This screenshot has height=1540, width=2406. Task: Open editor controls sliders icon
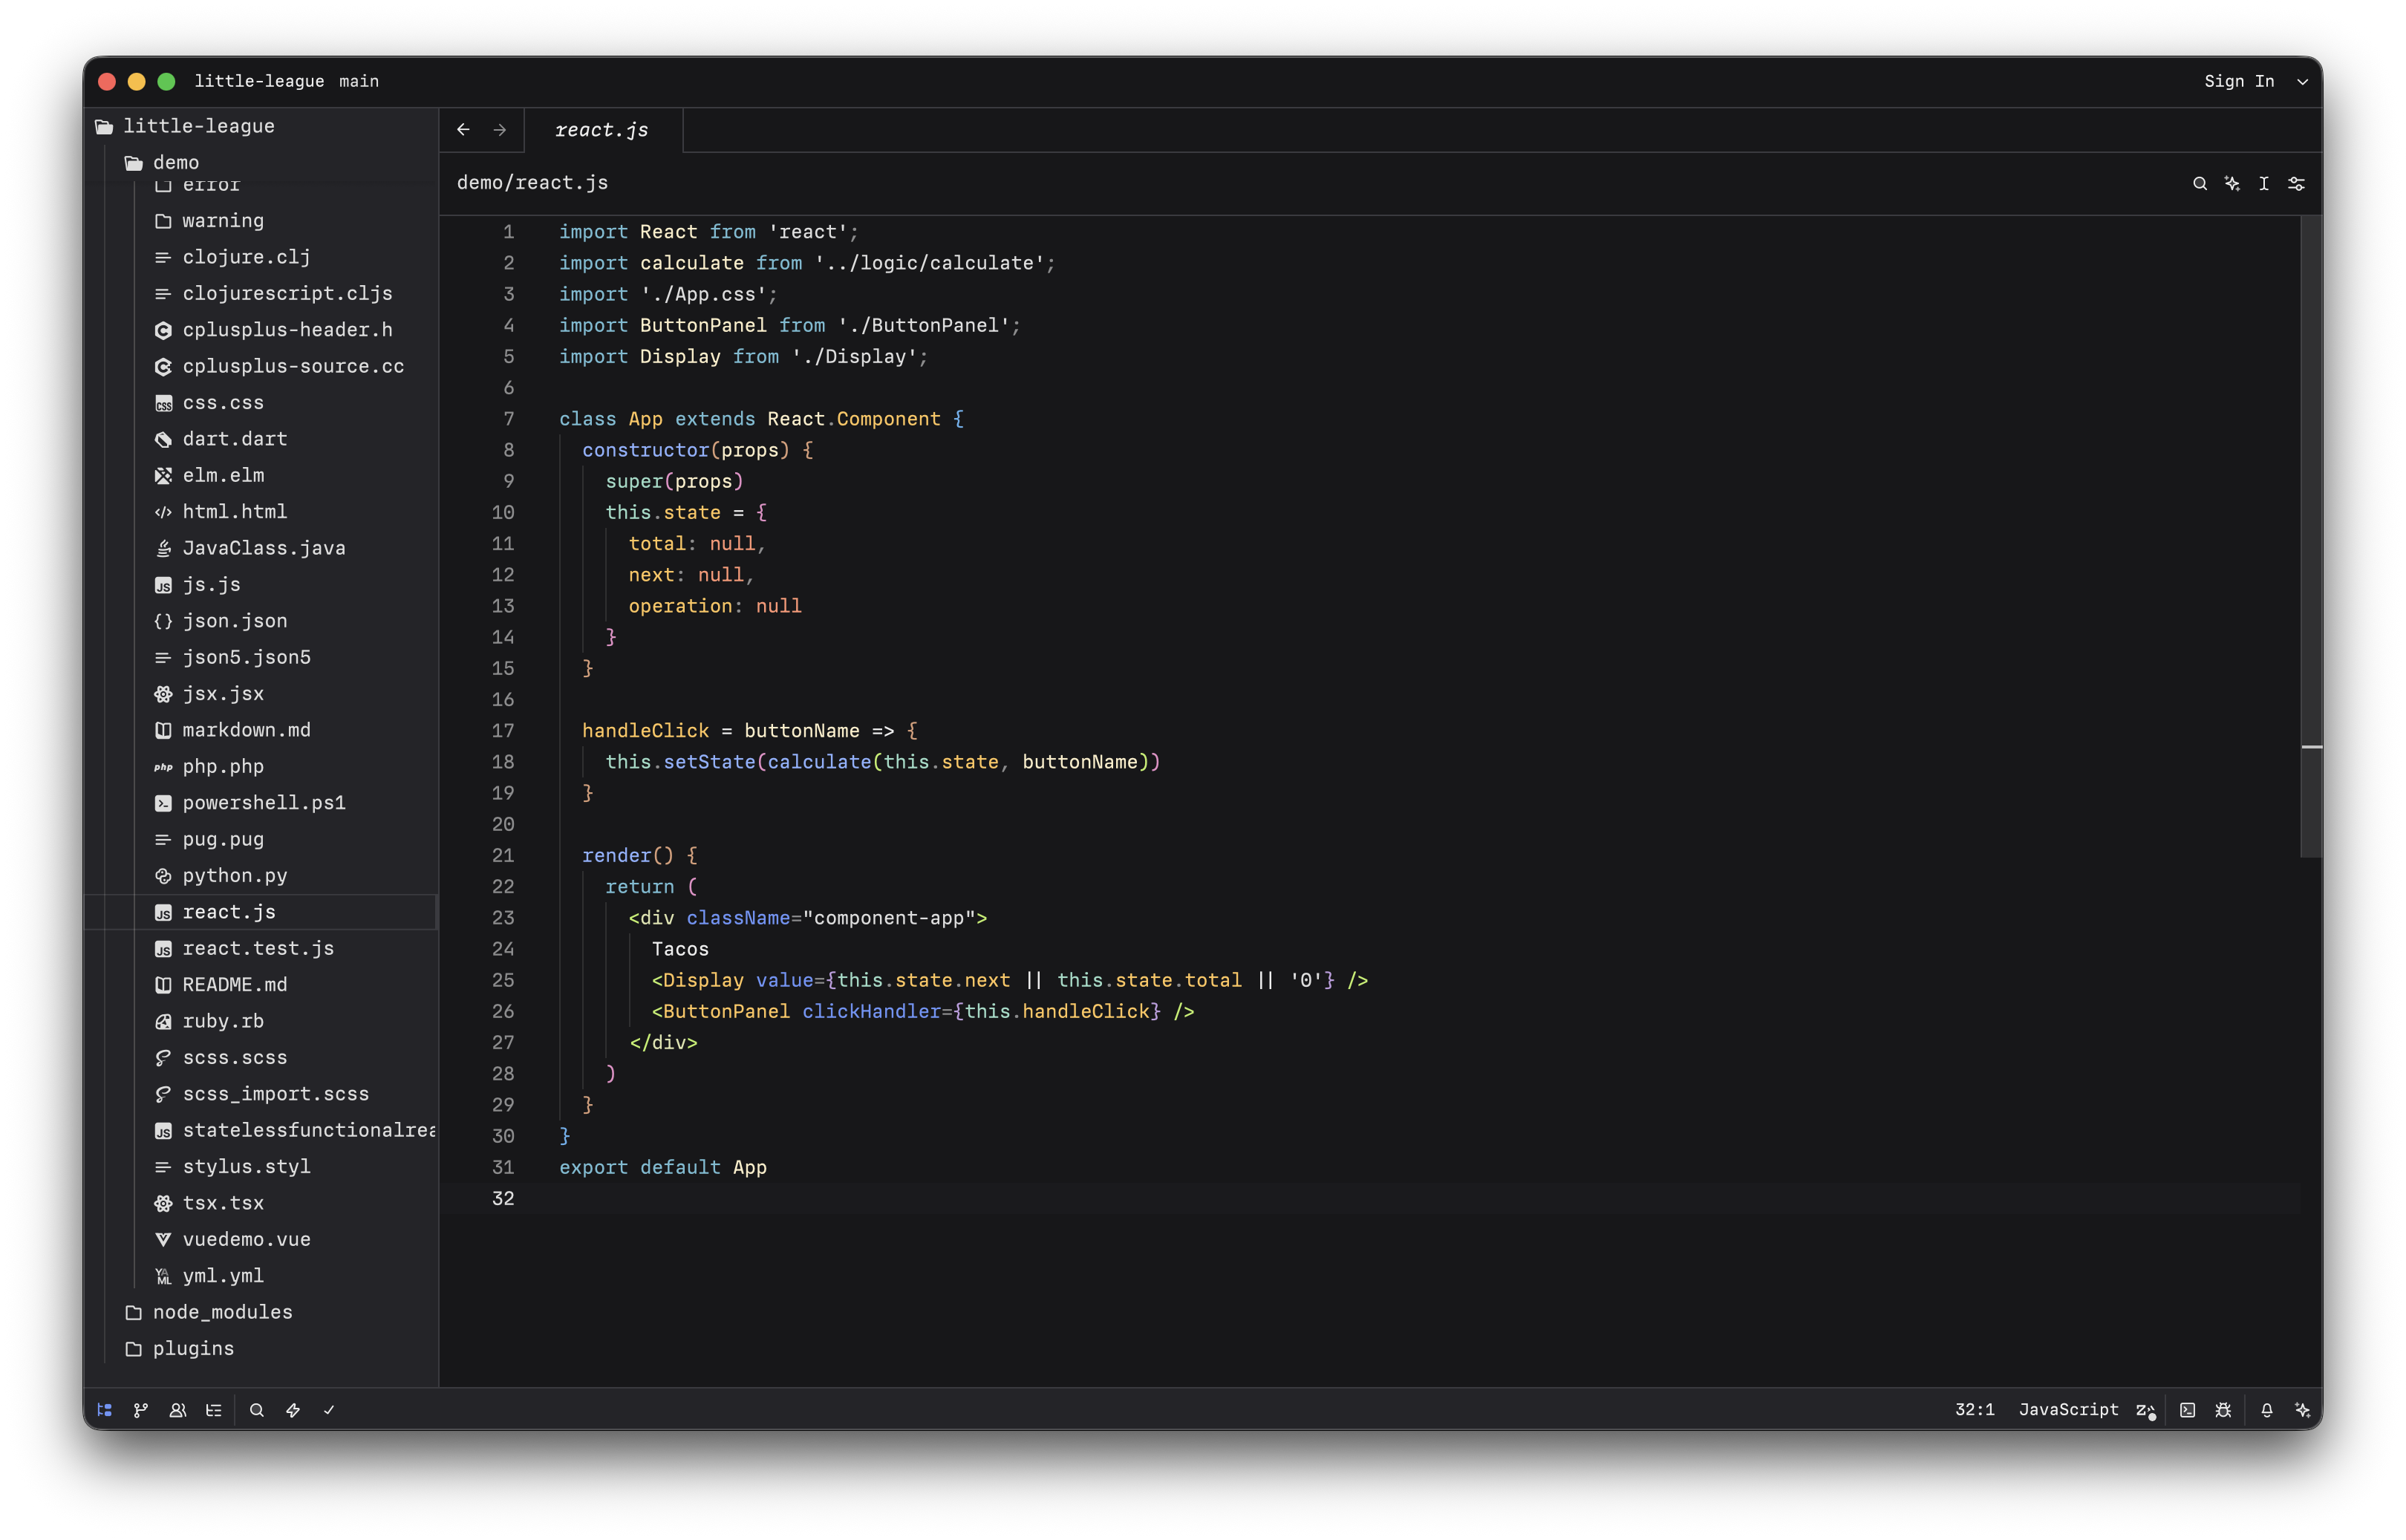[x=2296, y=183]
